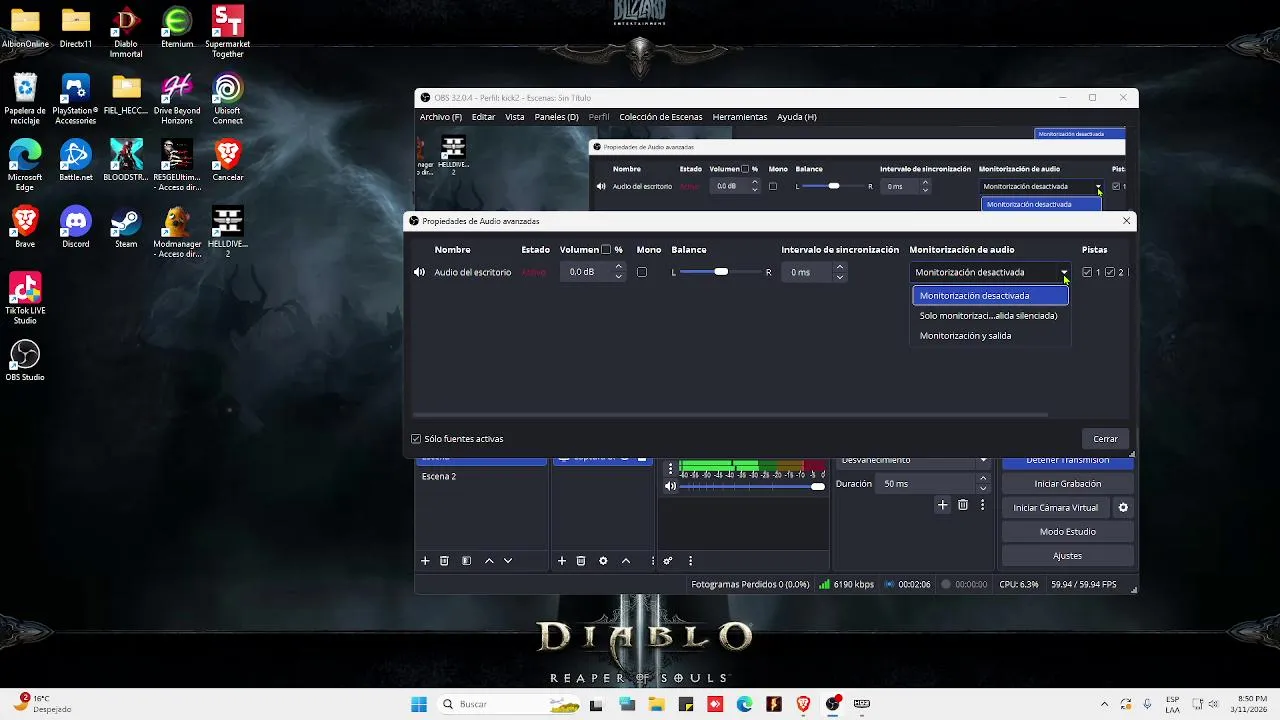This screenshot has height=720, width=1280.
Task: Move source up arrow in Sources panel
Action: click(x=626, y=561)
